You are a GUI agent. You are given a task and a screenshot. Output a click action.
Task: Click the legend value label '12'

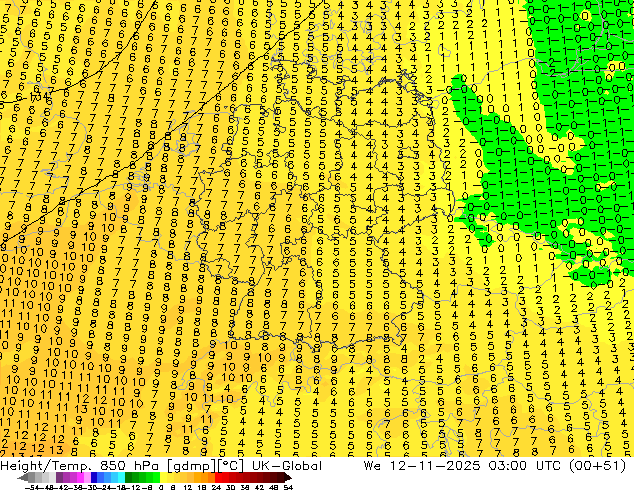tap(188, 487)
